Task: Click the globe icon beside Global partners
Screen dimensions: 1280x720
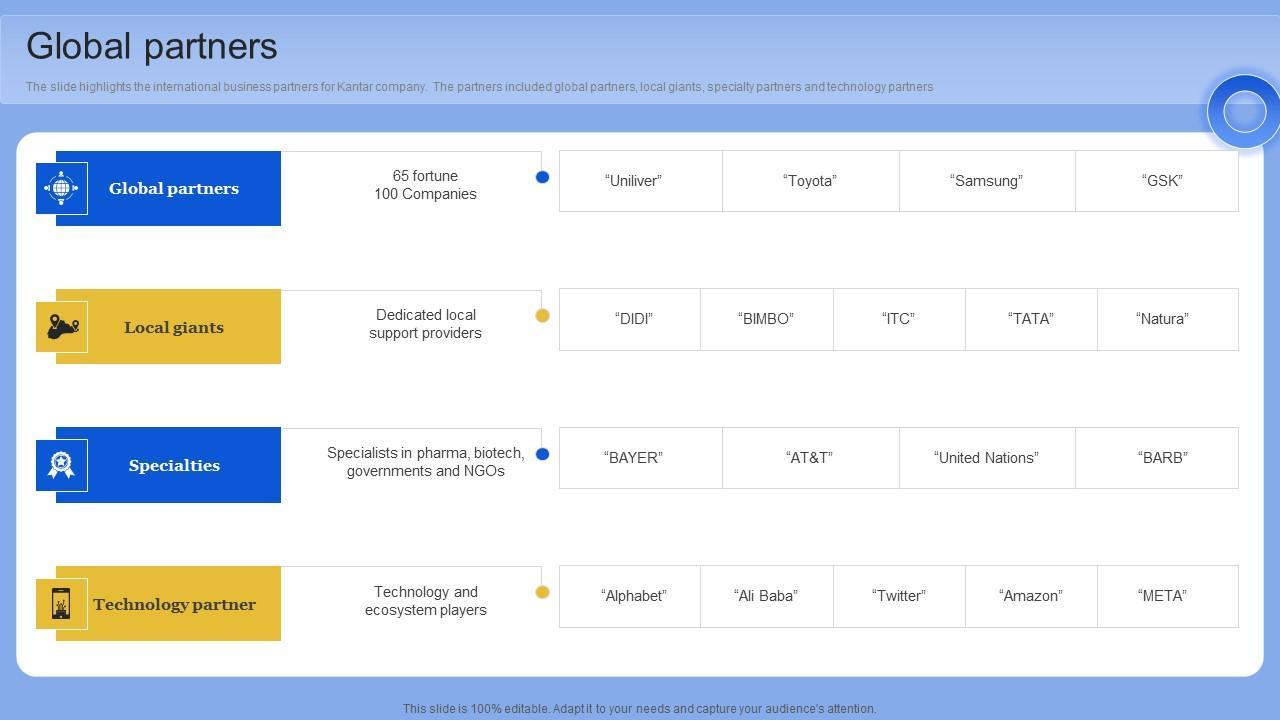Action: [x=61, y=188]
